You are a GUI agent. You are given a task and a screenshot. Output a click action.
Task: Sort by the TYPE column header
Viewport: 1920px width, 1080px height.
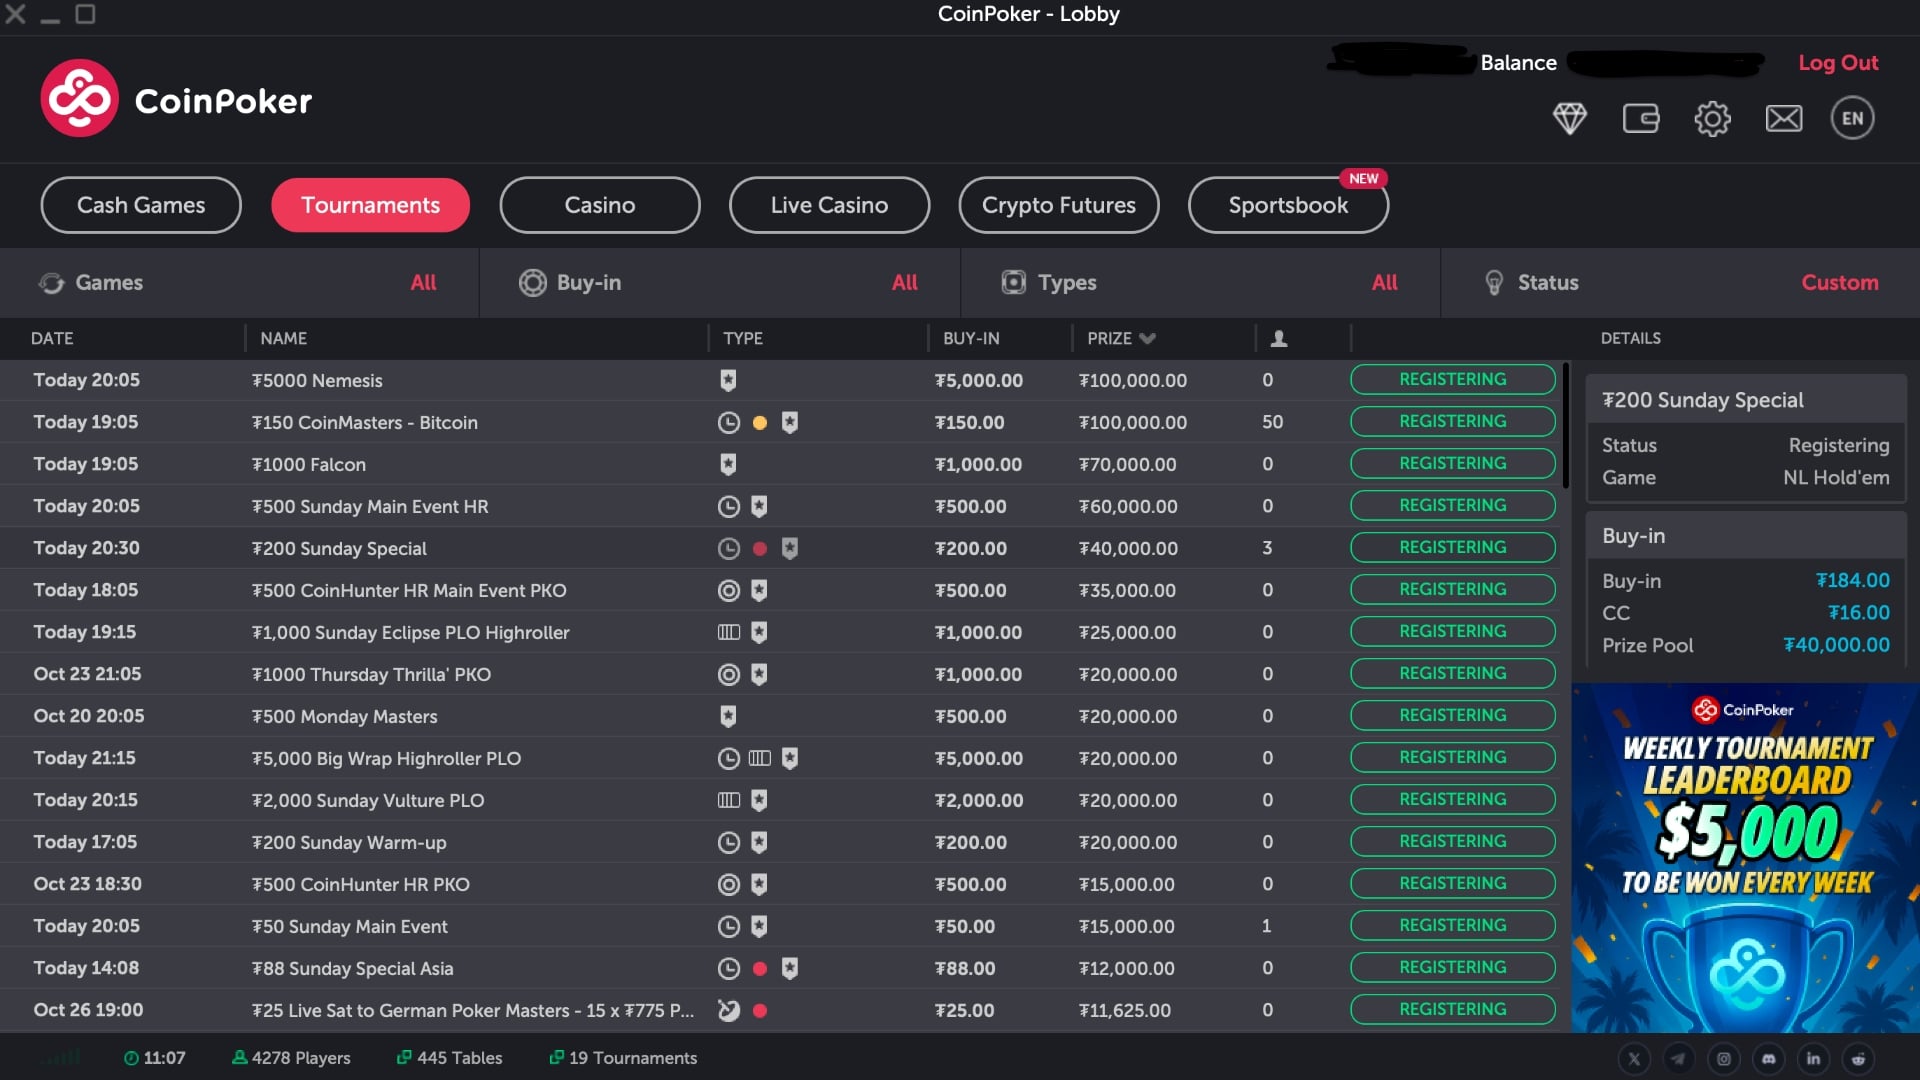pyautogui.click(x=743, y=339)
